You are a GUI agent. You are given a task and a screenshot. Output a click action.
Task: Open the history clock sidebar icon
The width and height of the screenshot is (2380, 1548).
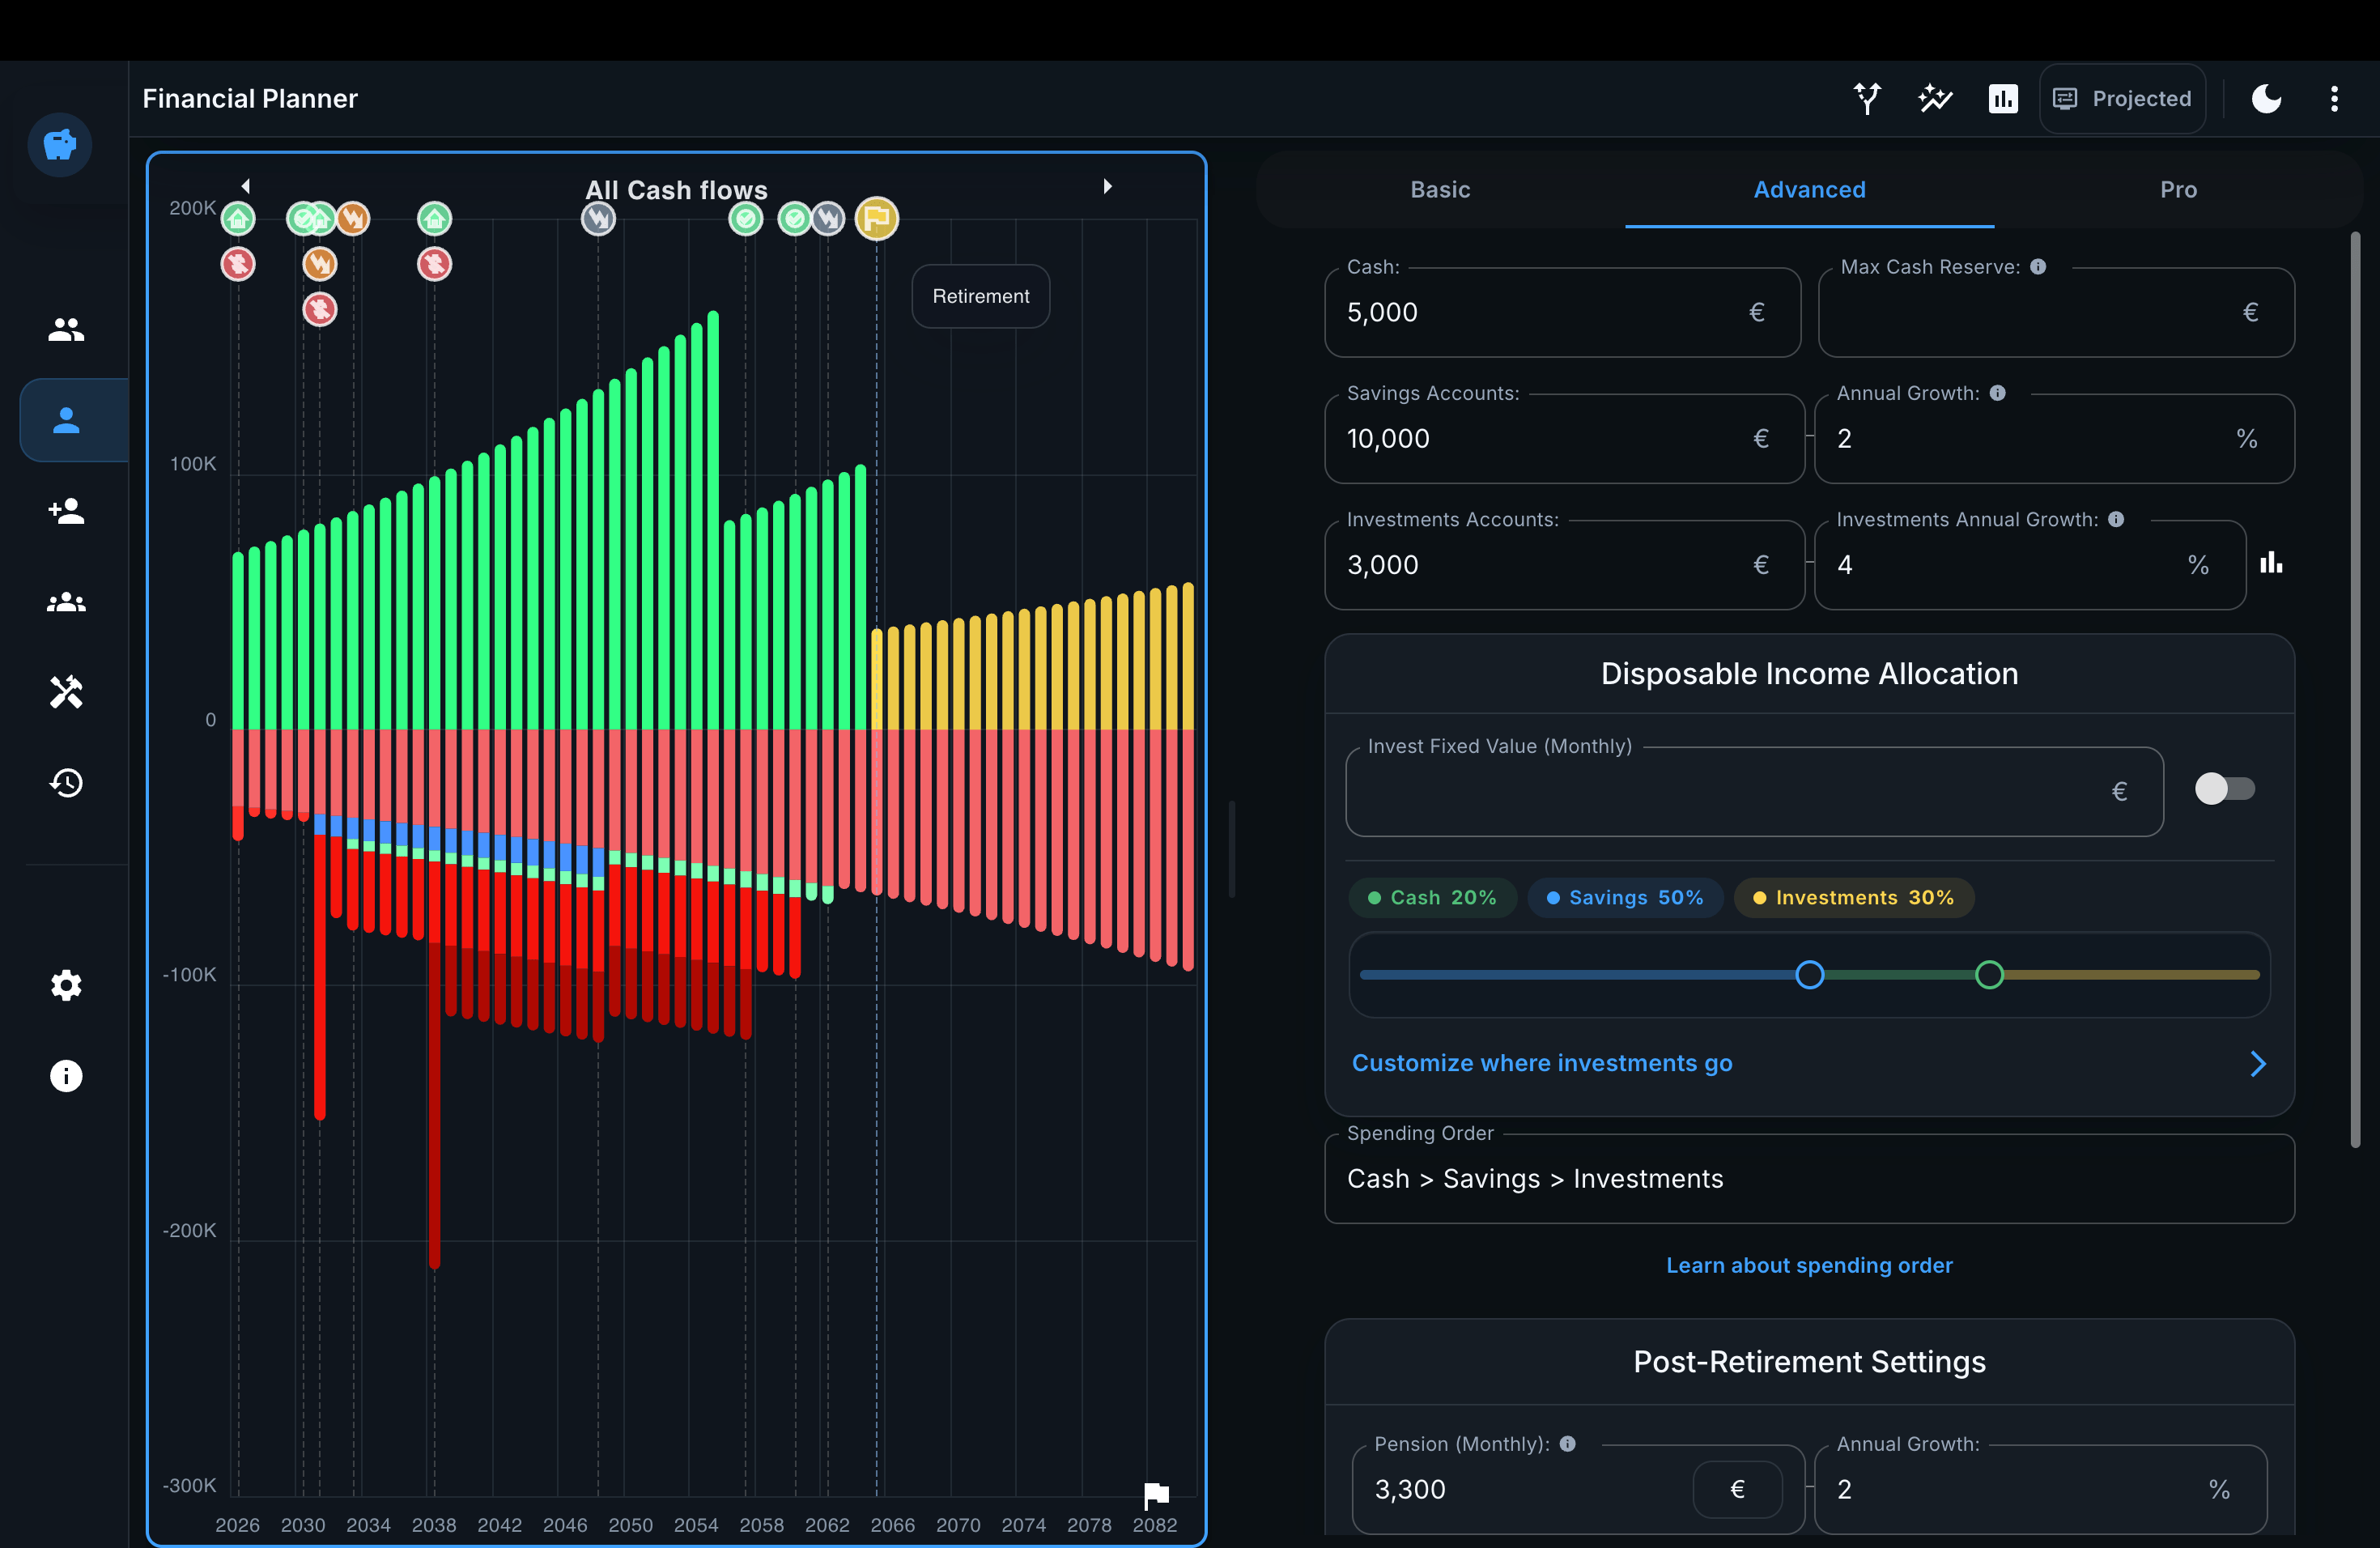(66, 783)
